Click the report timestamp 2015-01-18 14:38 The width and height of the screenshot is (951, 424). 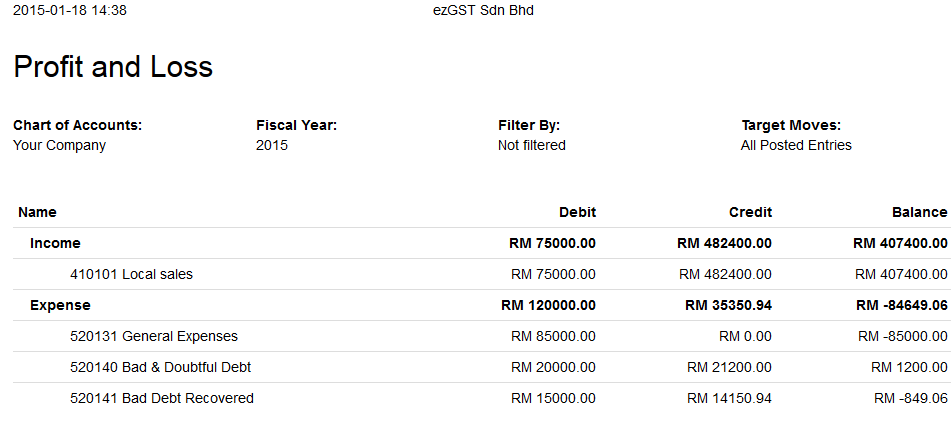click(x=70, y=10)
